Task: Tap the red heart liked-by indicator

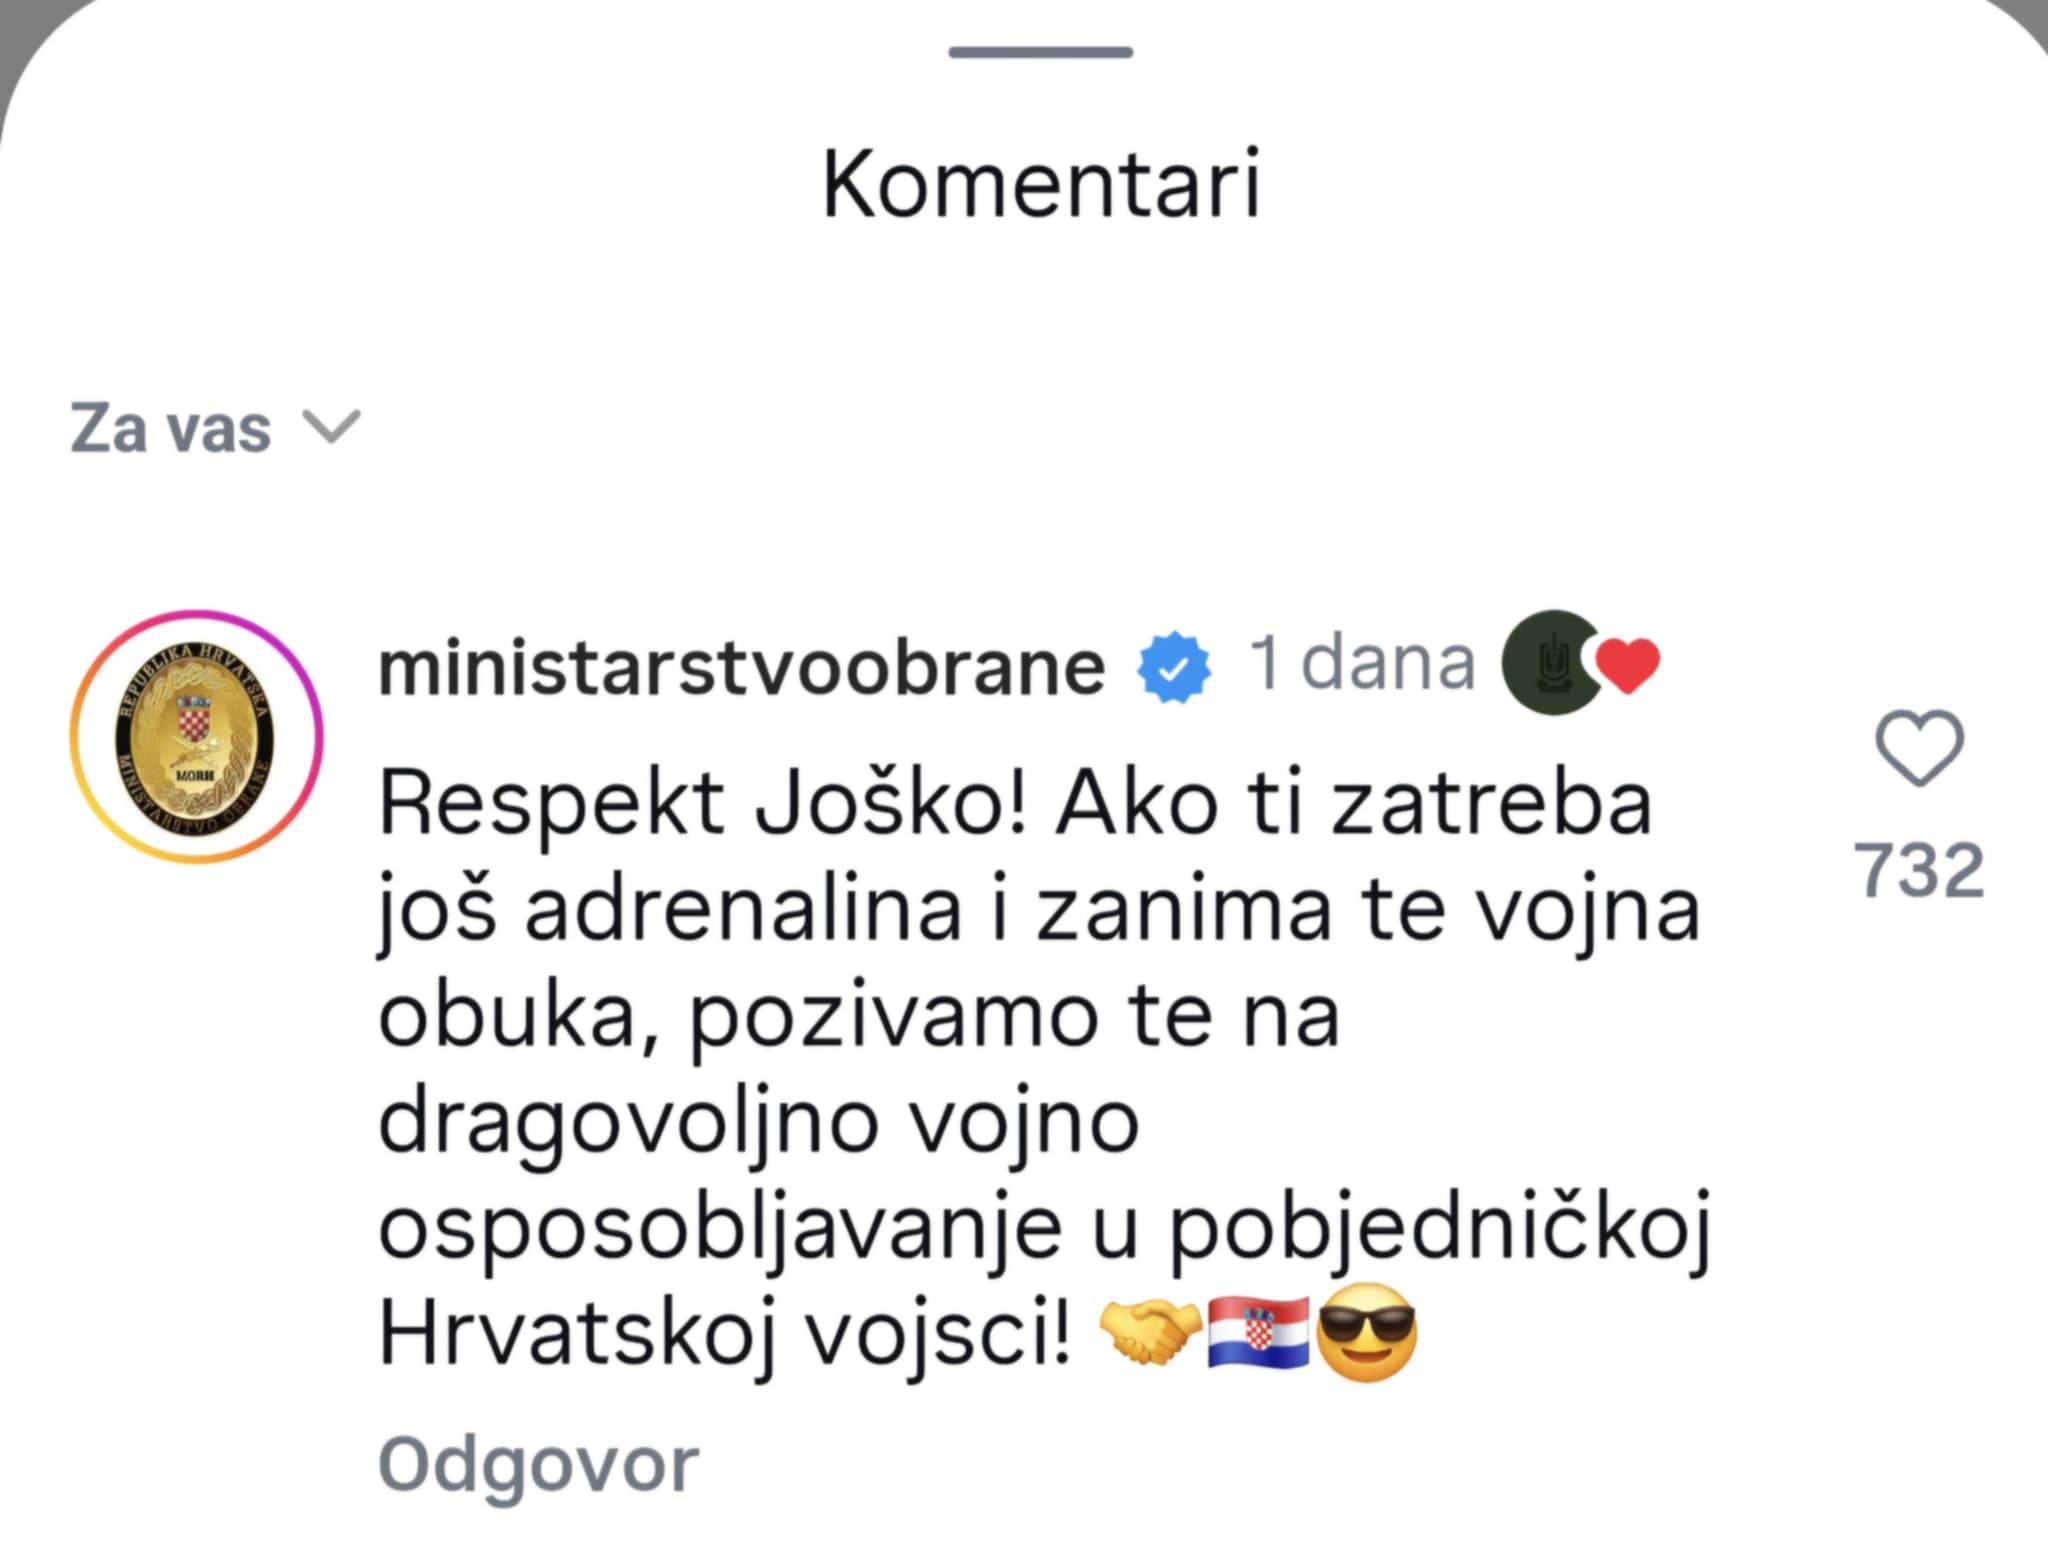Action: click(1630, 664)
